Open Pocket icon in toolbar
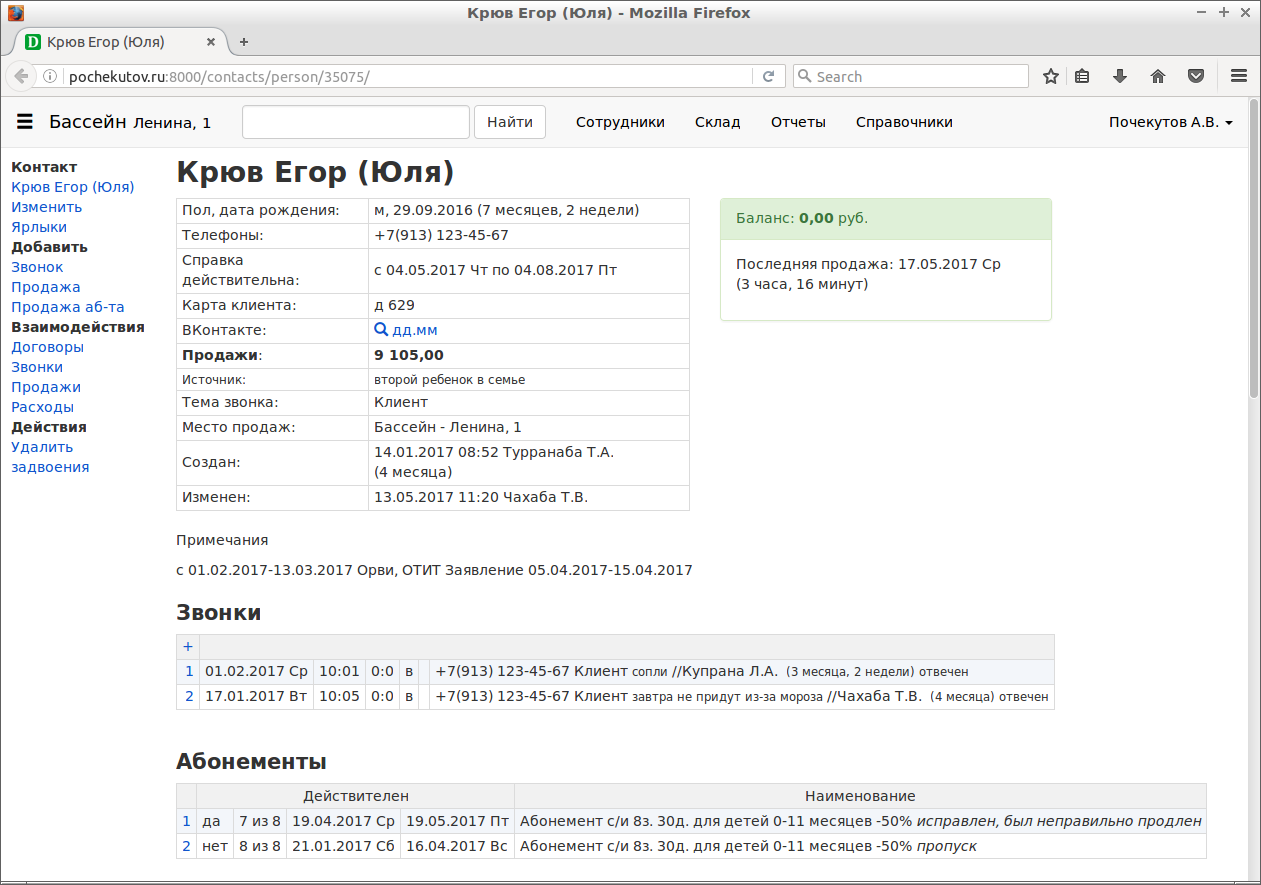The image size is (1261, 885). [1195, 76]
